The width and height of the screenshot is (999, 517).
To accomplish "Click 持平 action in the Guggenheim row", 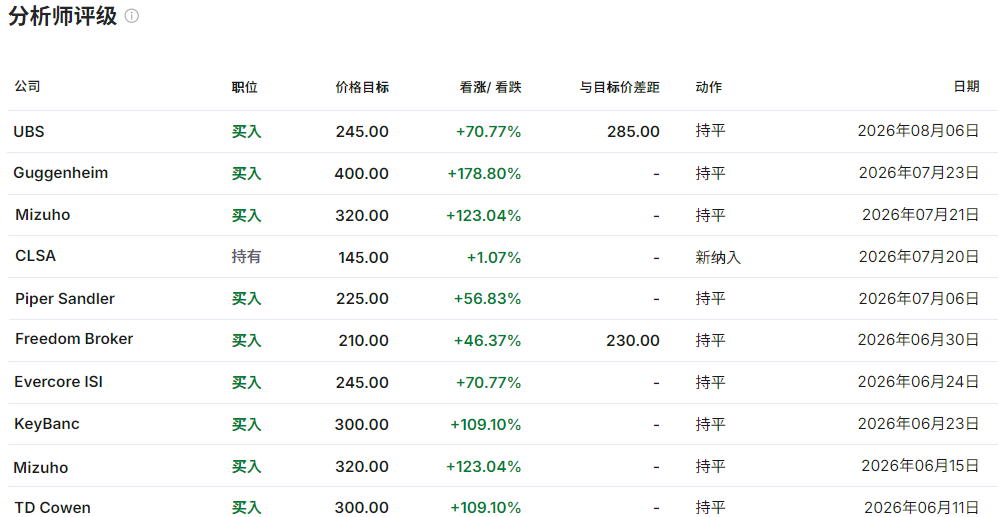I will point(710,173).
